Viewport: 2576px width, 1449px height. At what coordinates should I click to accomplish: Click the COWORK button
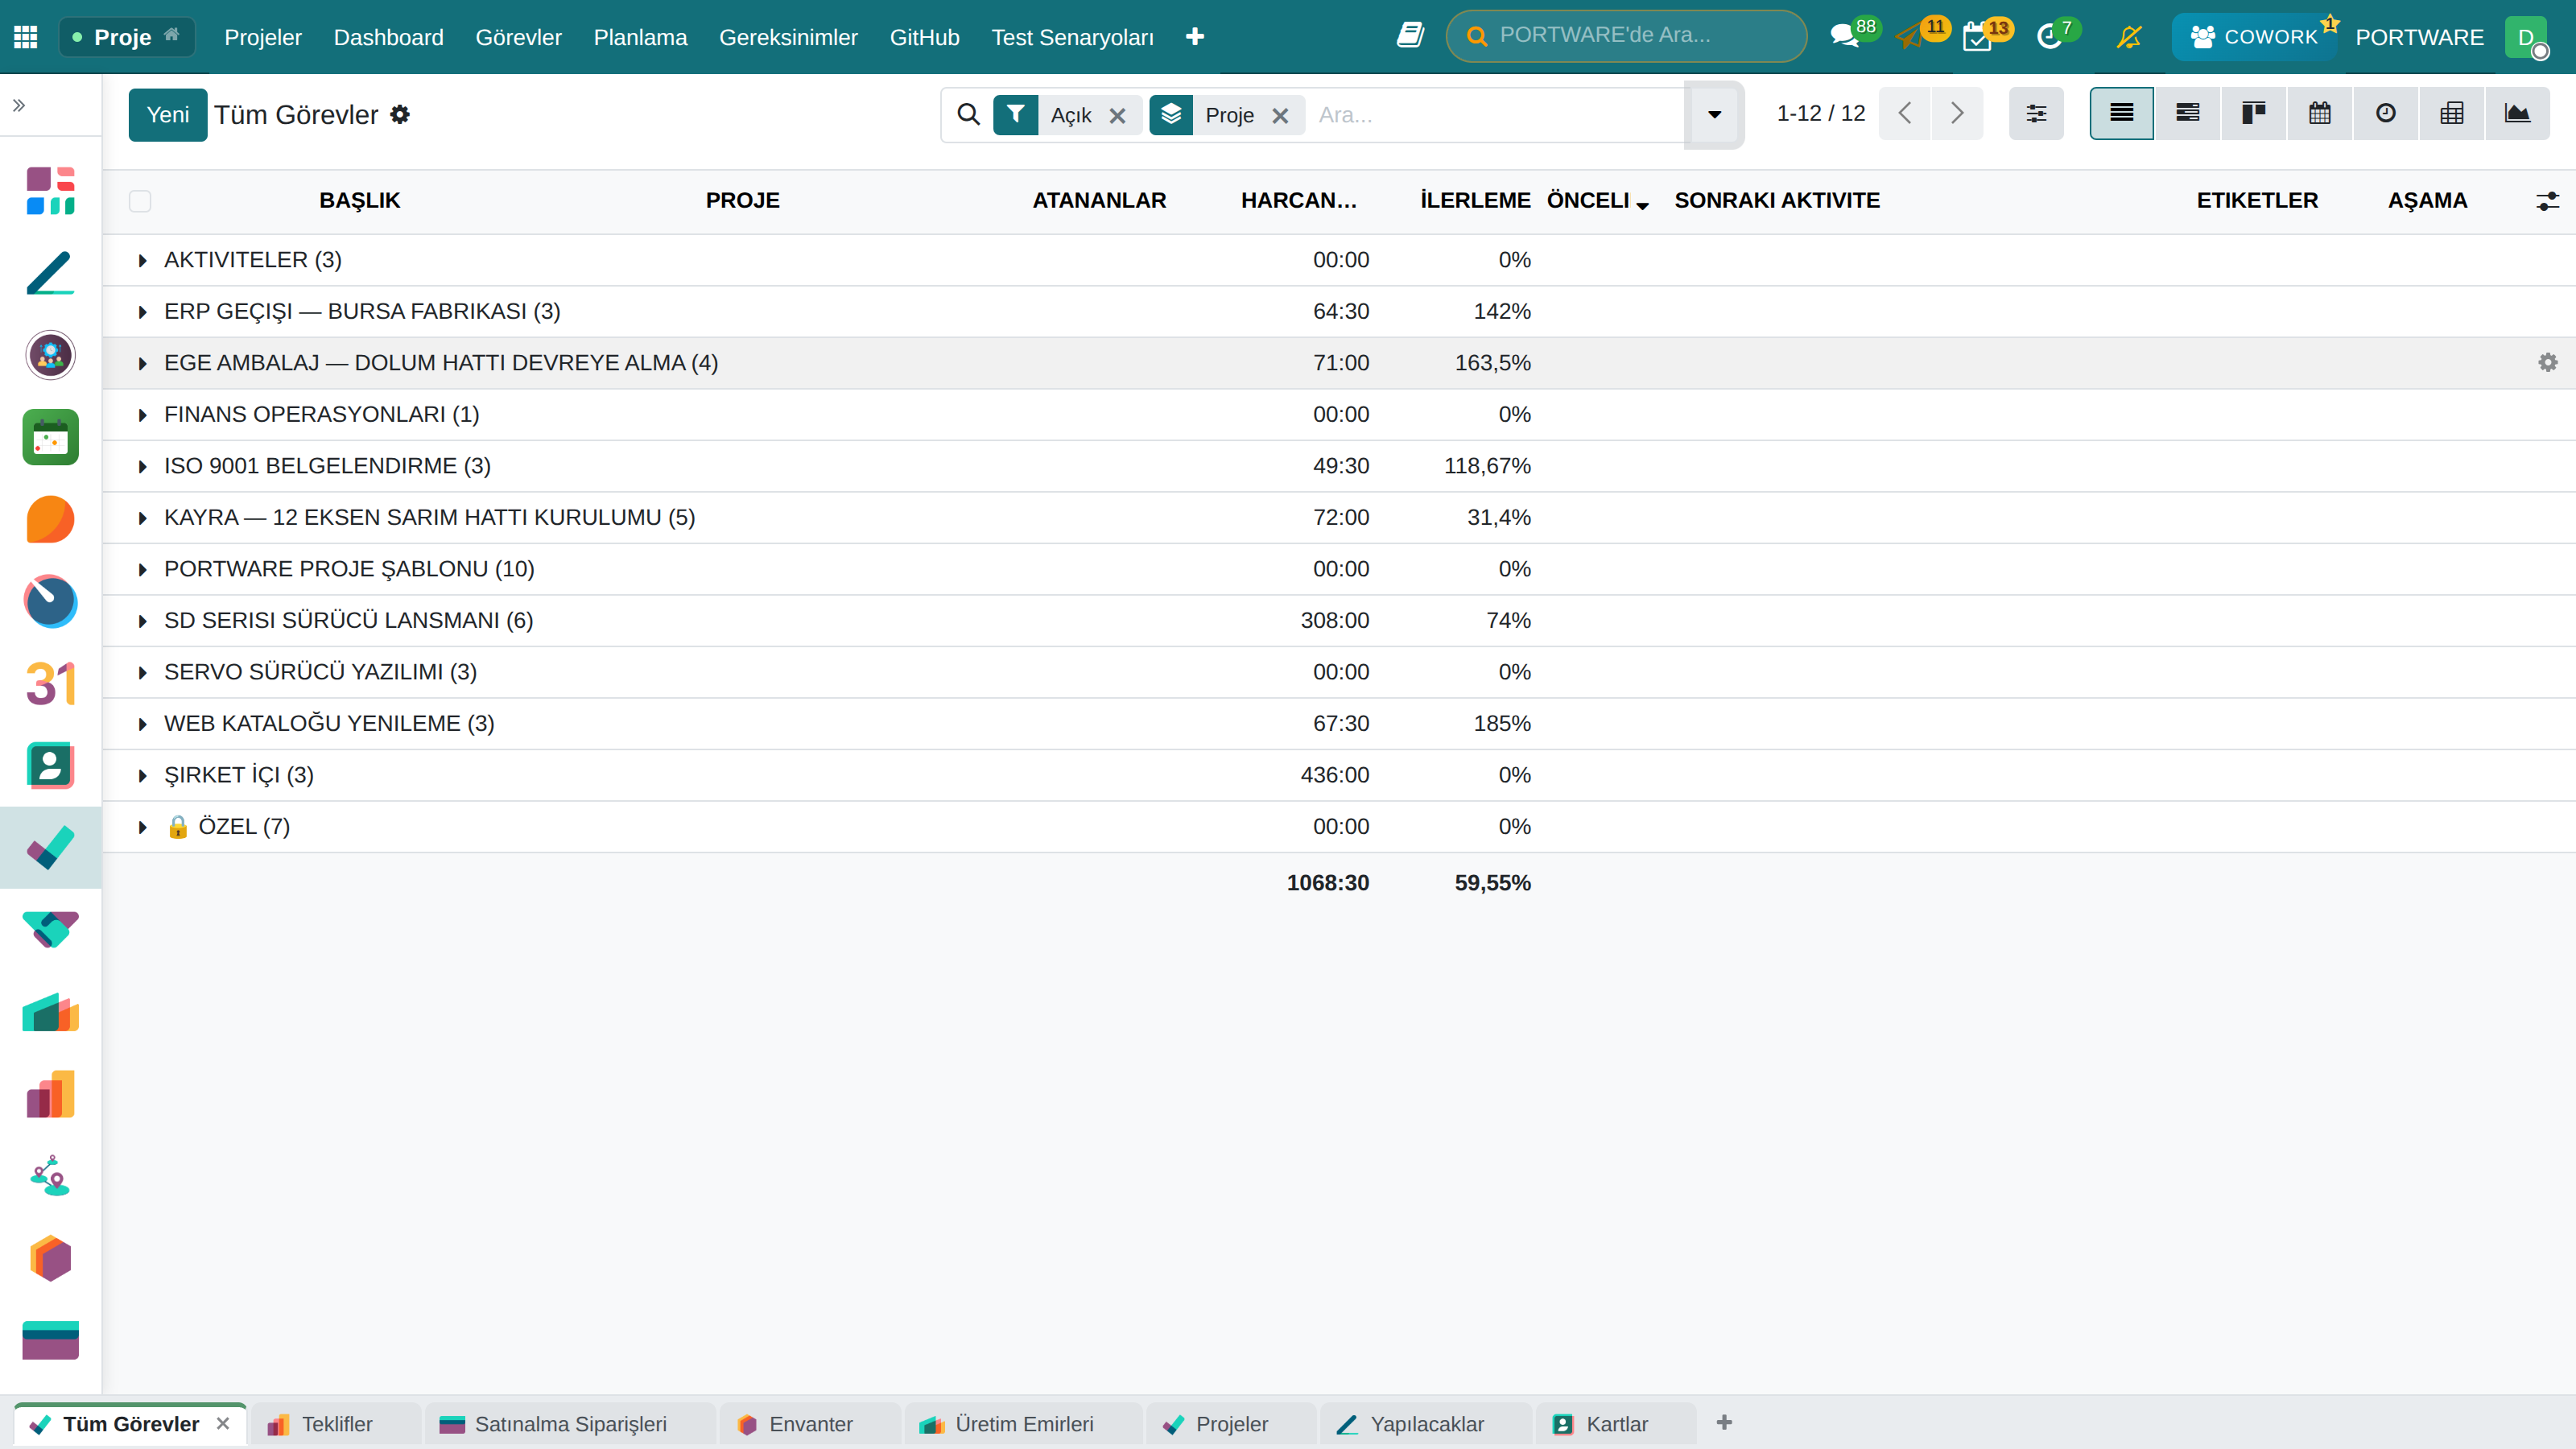(x=2254, y=37)
